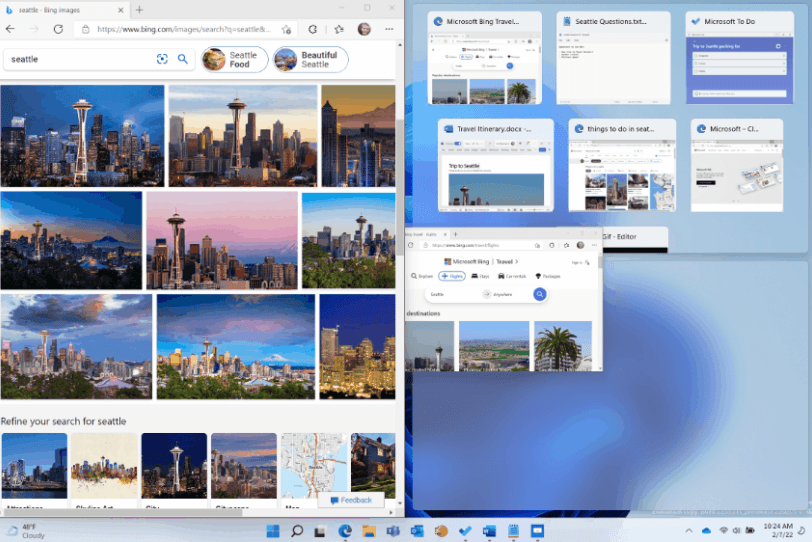Select the Beautiful Seattle suggestion chip

(x=310, y=60)
